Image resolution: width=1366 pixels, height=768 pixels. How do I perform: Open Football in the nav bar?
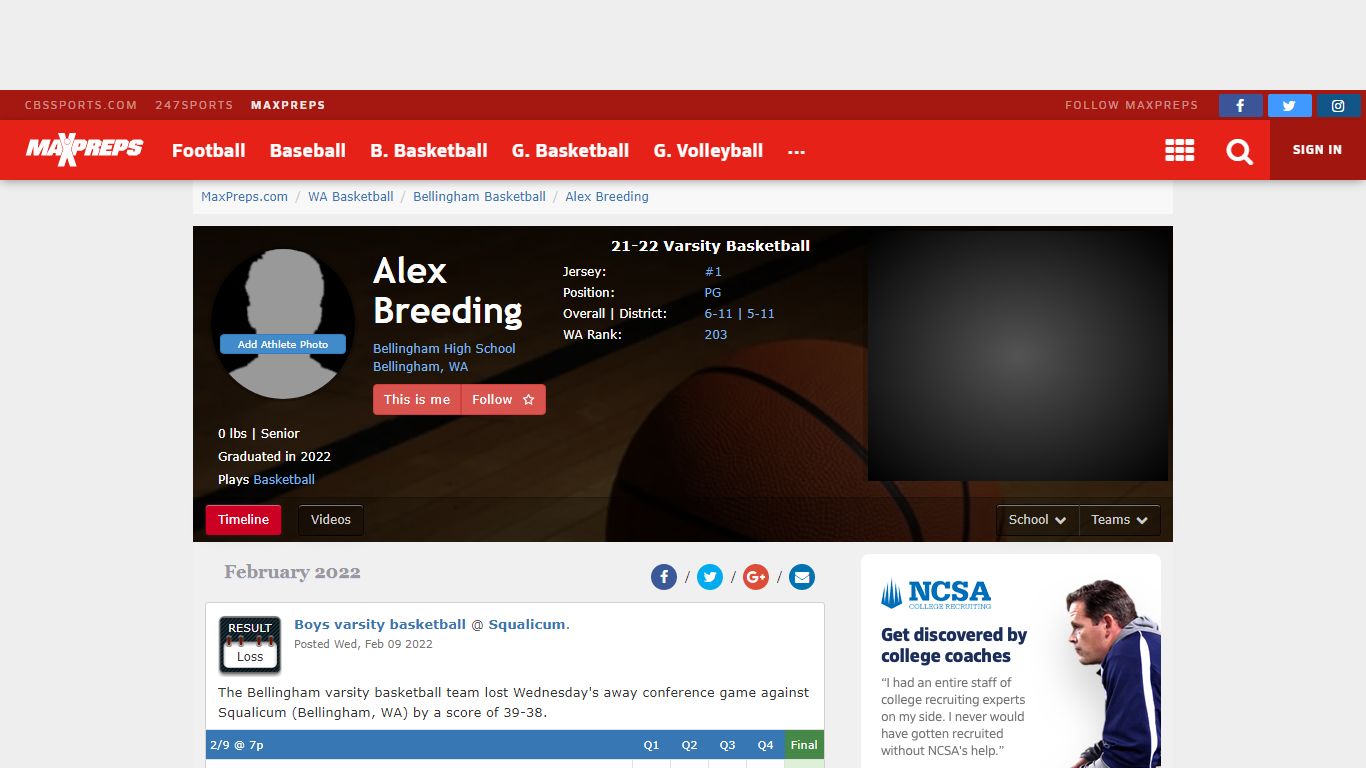(x=209, y=151)
